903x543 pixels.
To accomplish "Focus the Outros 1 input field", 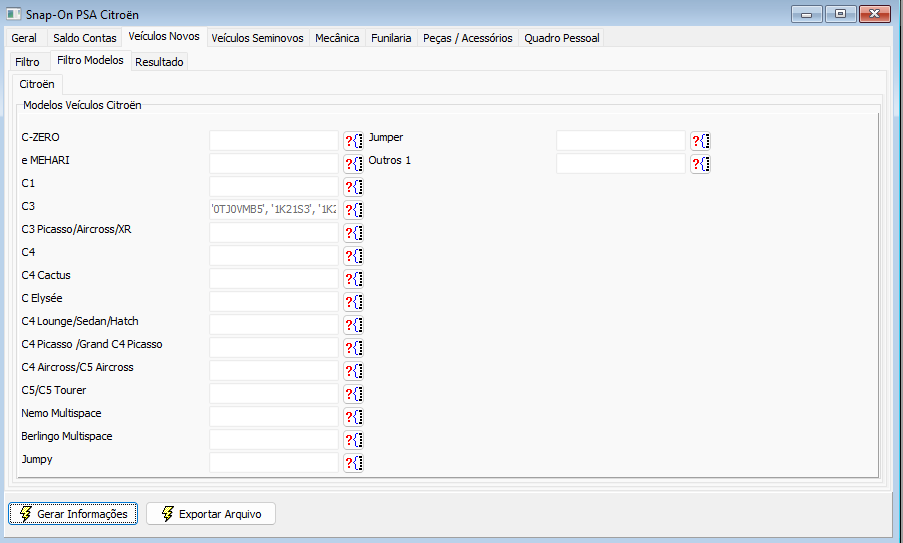I will pos(621,164).
